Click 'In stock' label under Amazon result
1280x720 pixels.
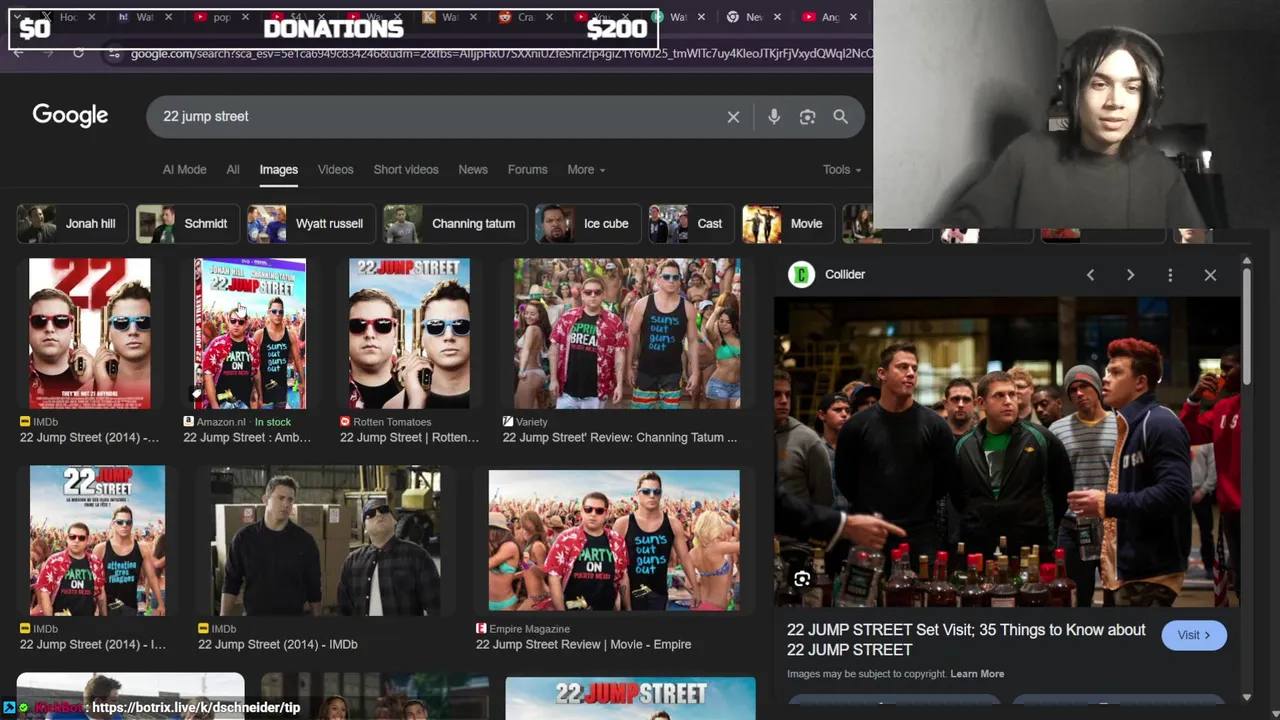pos(272,422)
